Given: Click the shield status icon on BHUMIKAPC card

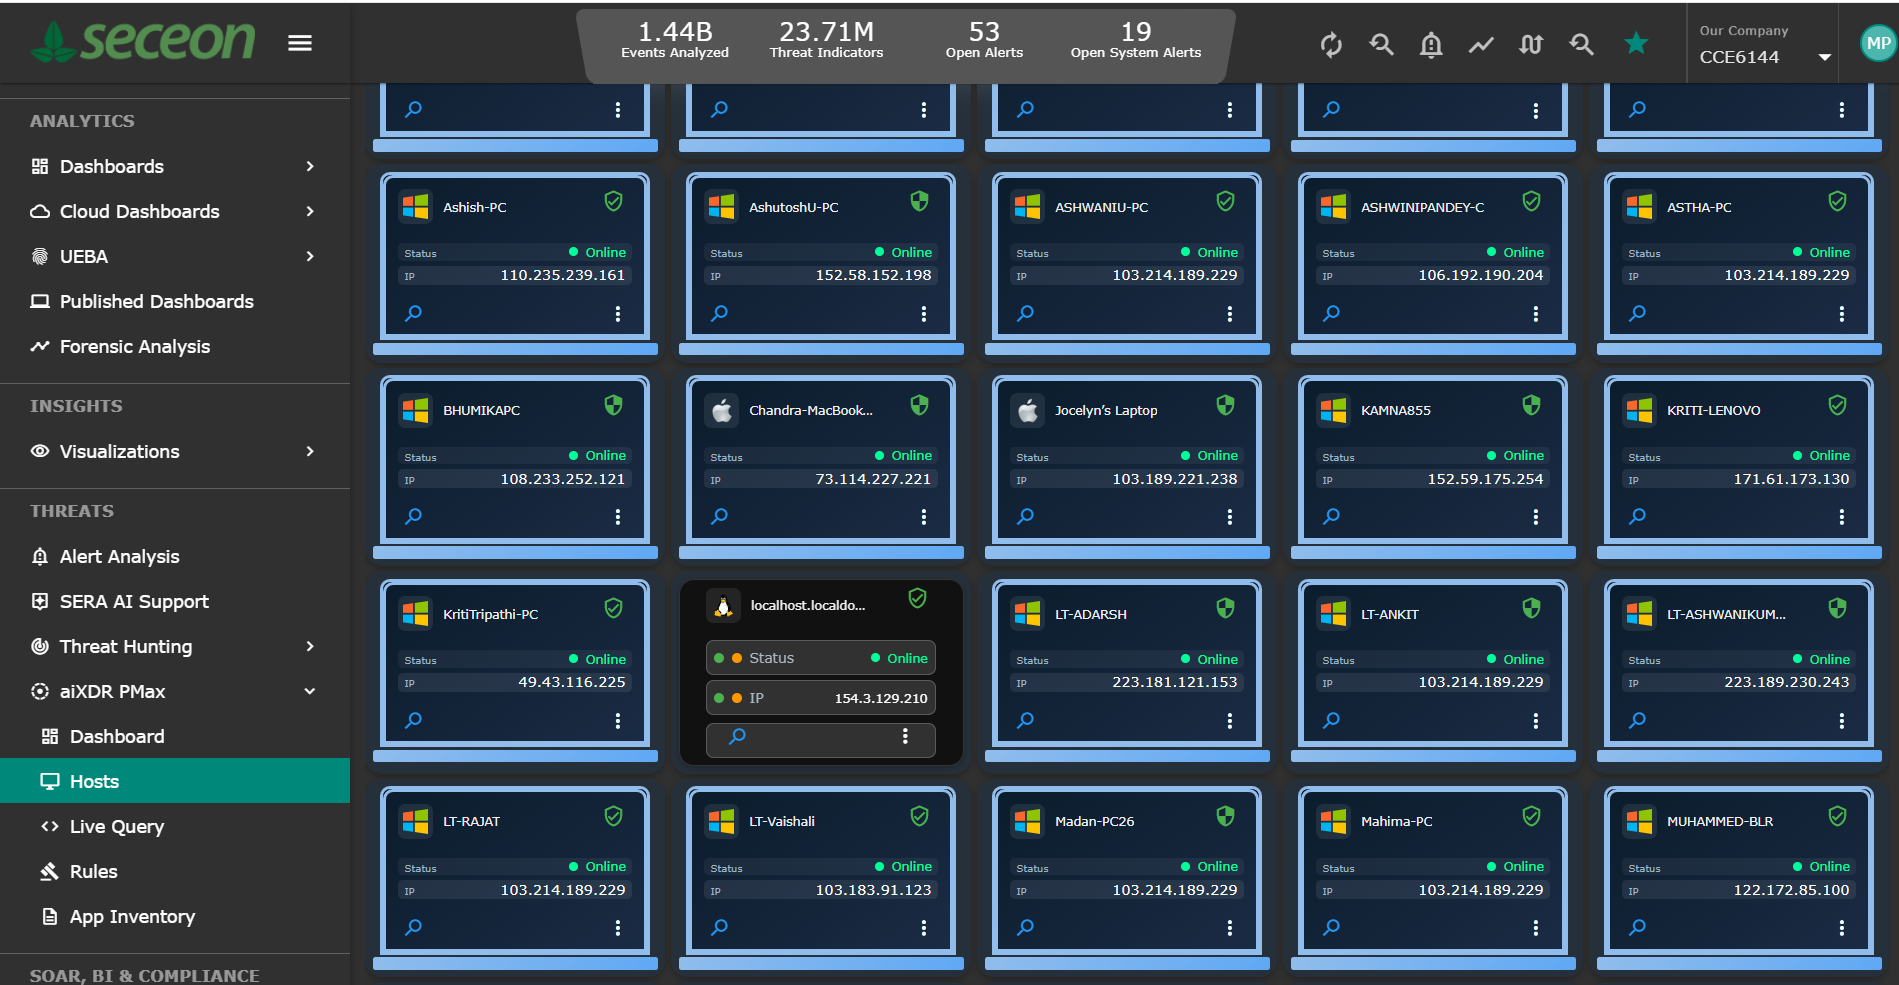Looking at the screenshot, I should pyautogui.click(x=614, y=405).
